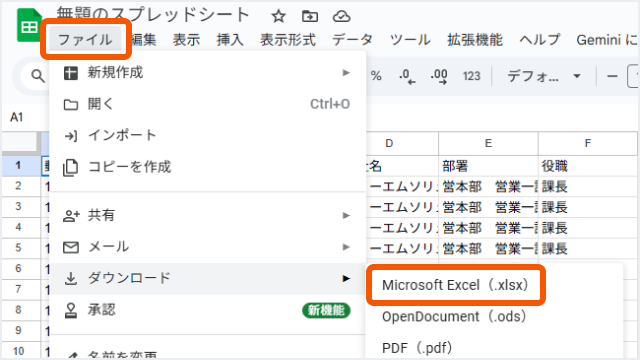
Task: Click the search magnifier icon in toolbar
Action: click(38, 76)
